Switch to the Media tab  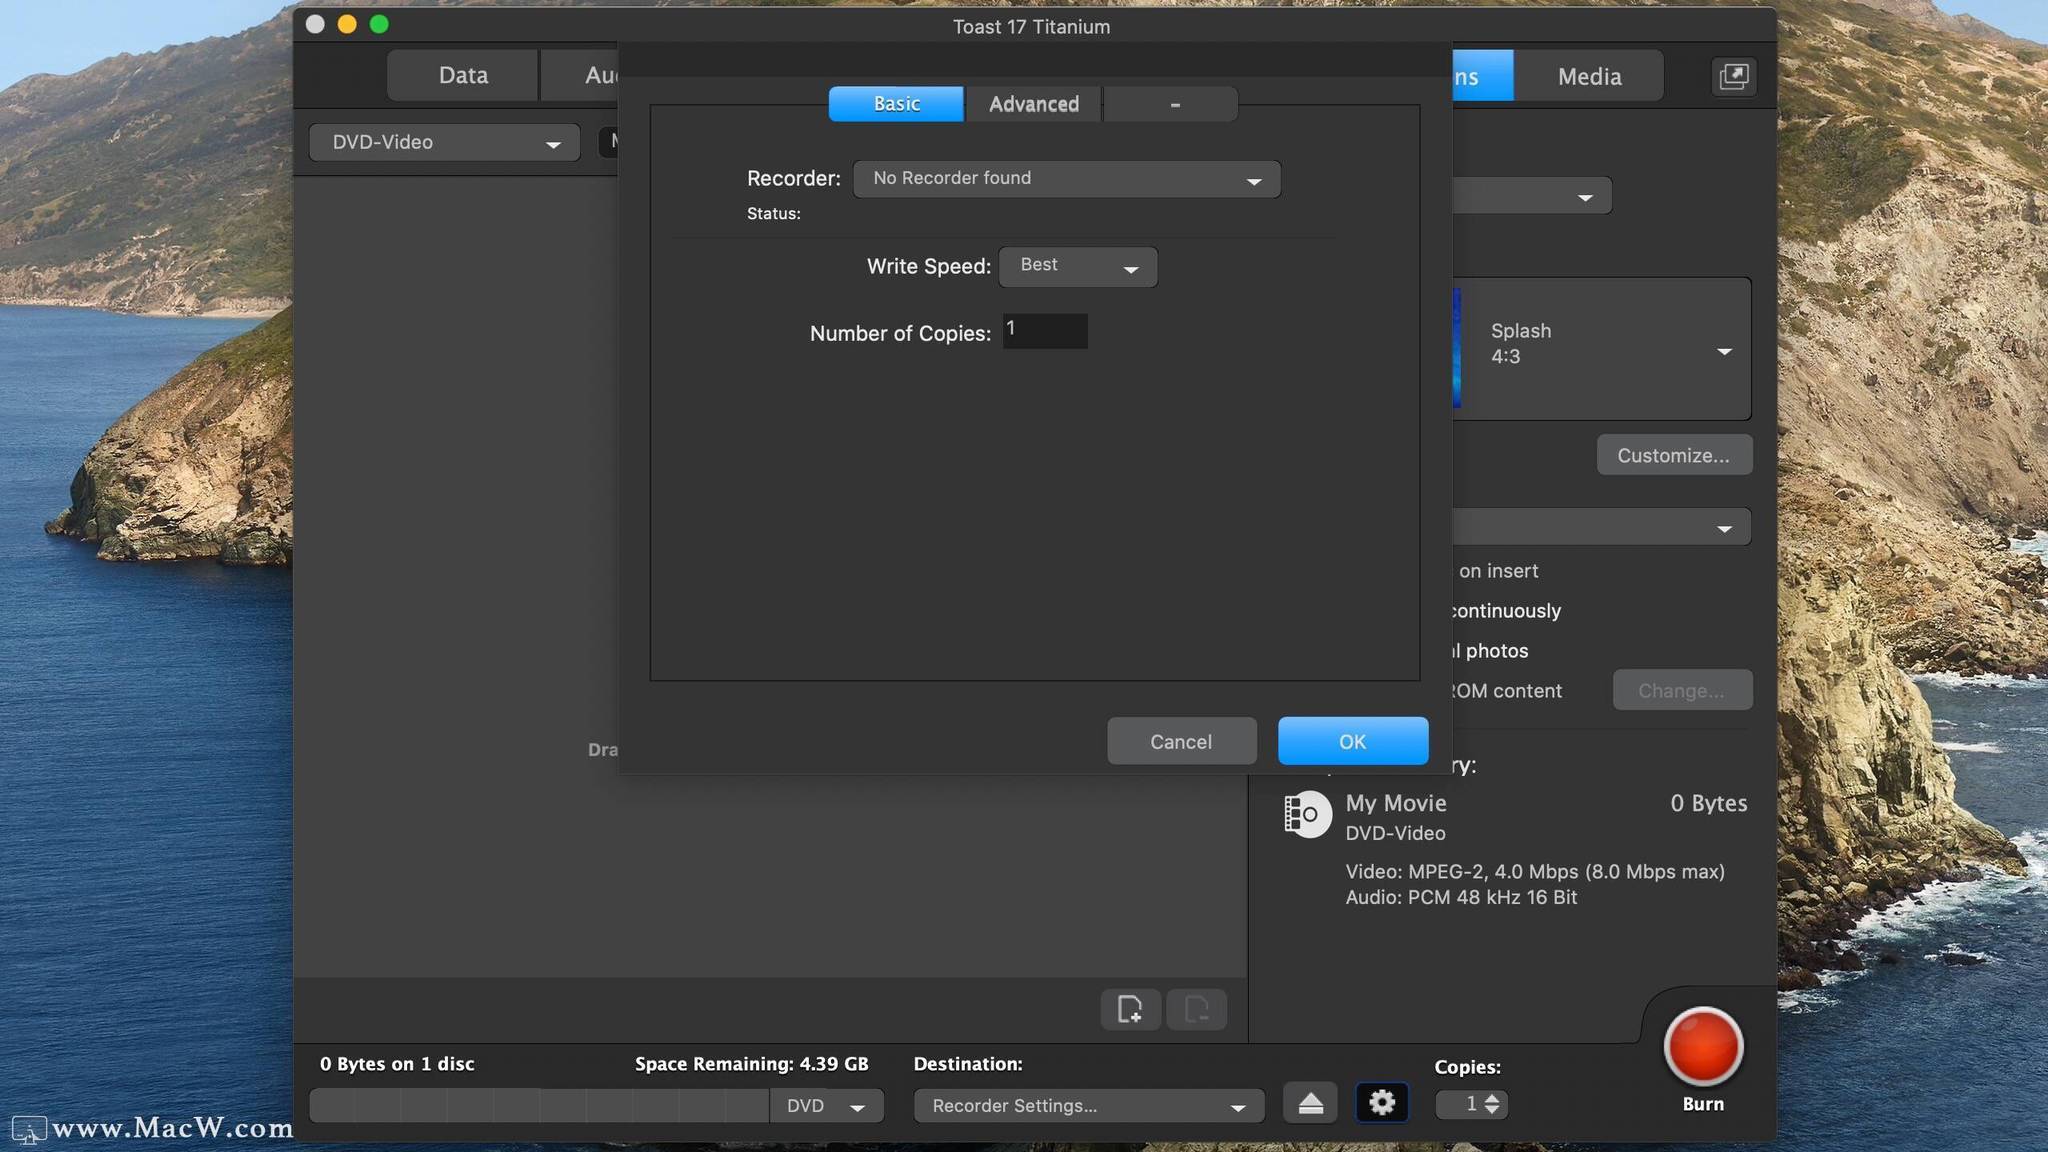(x=1588, y=76)
